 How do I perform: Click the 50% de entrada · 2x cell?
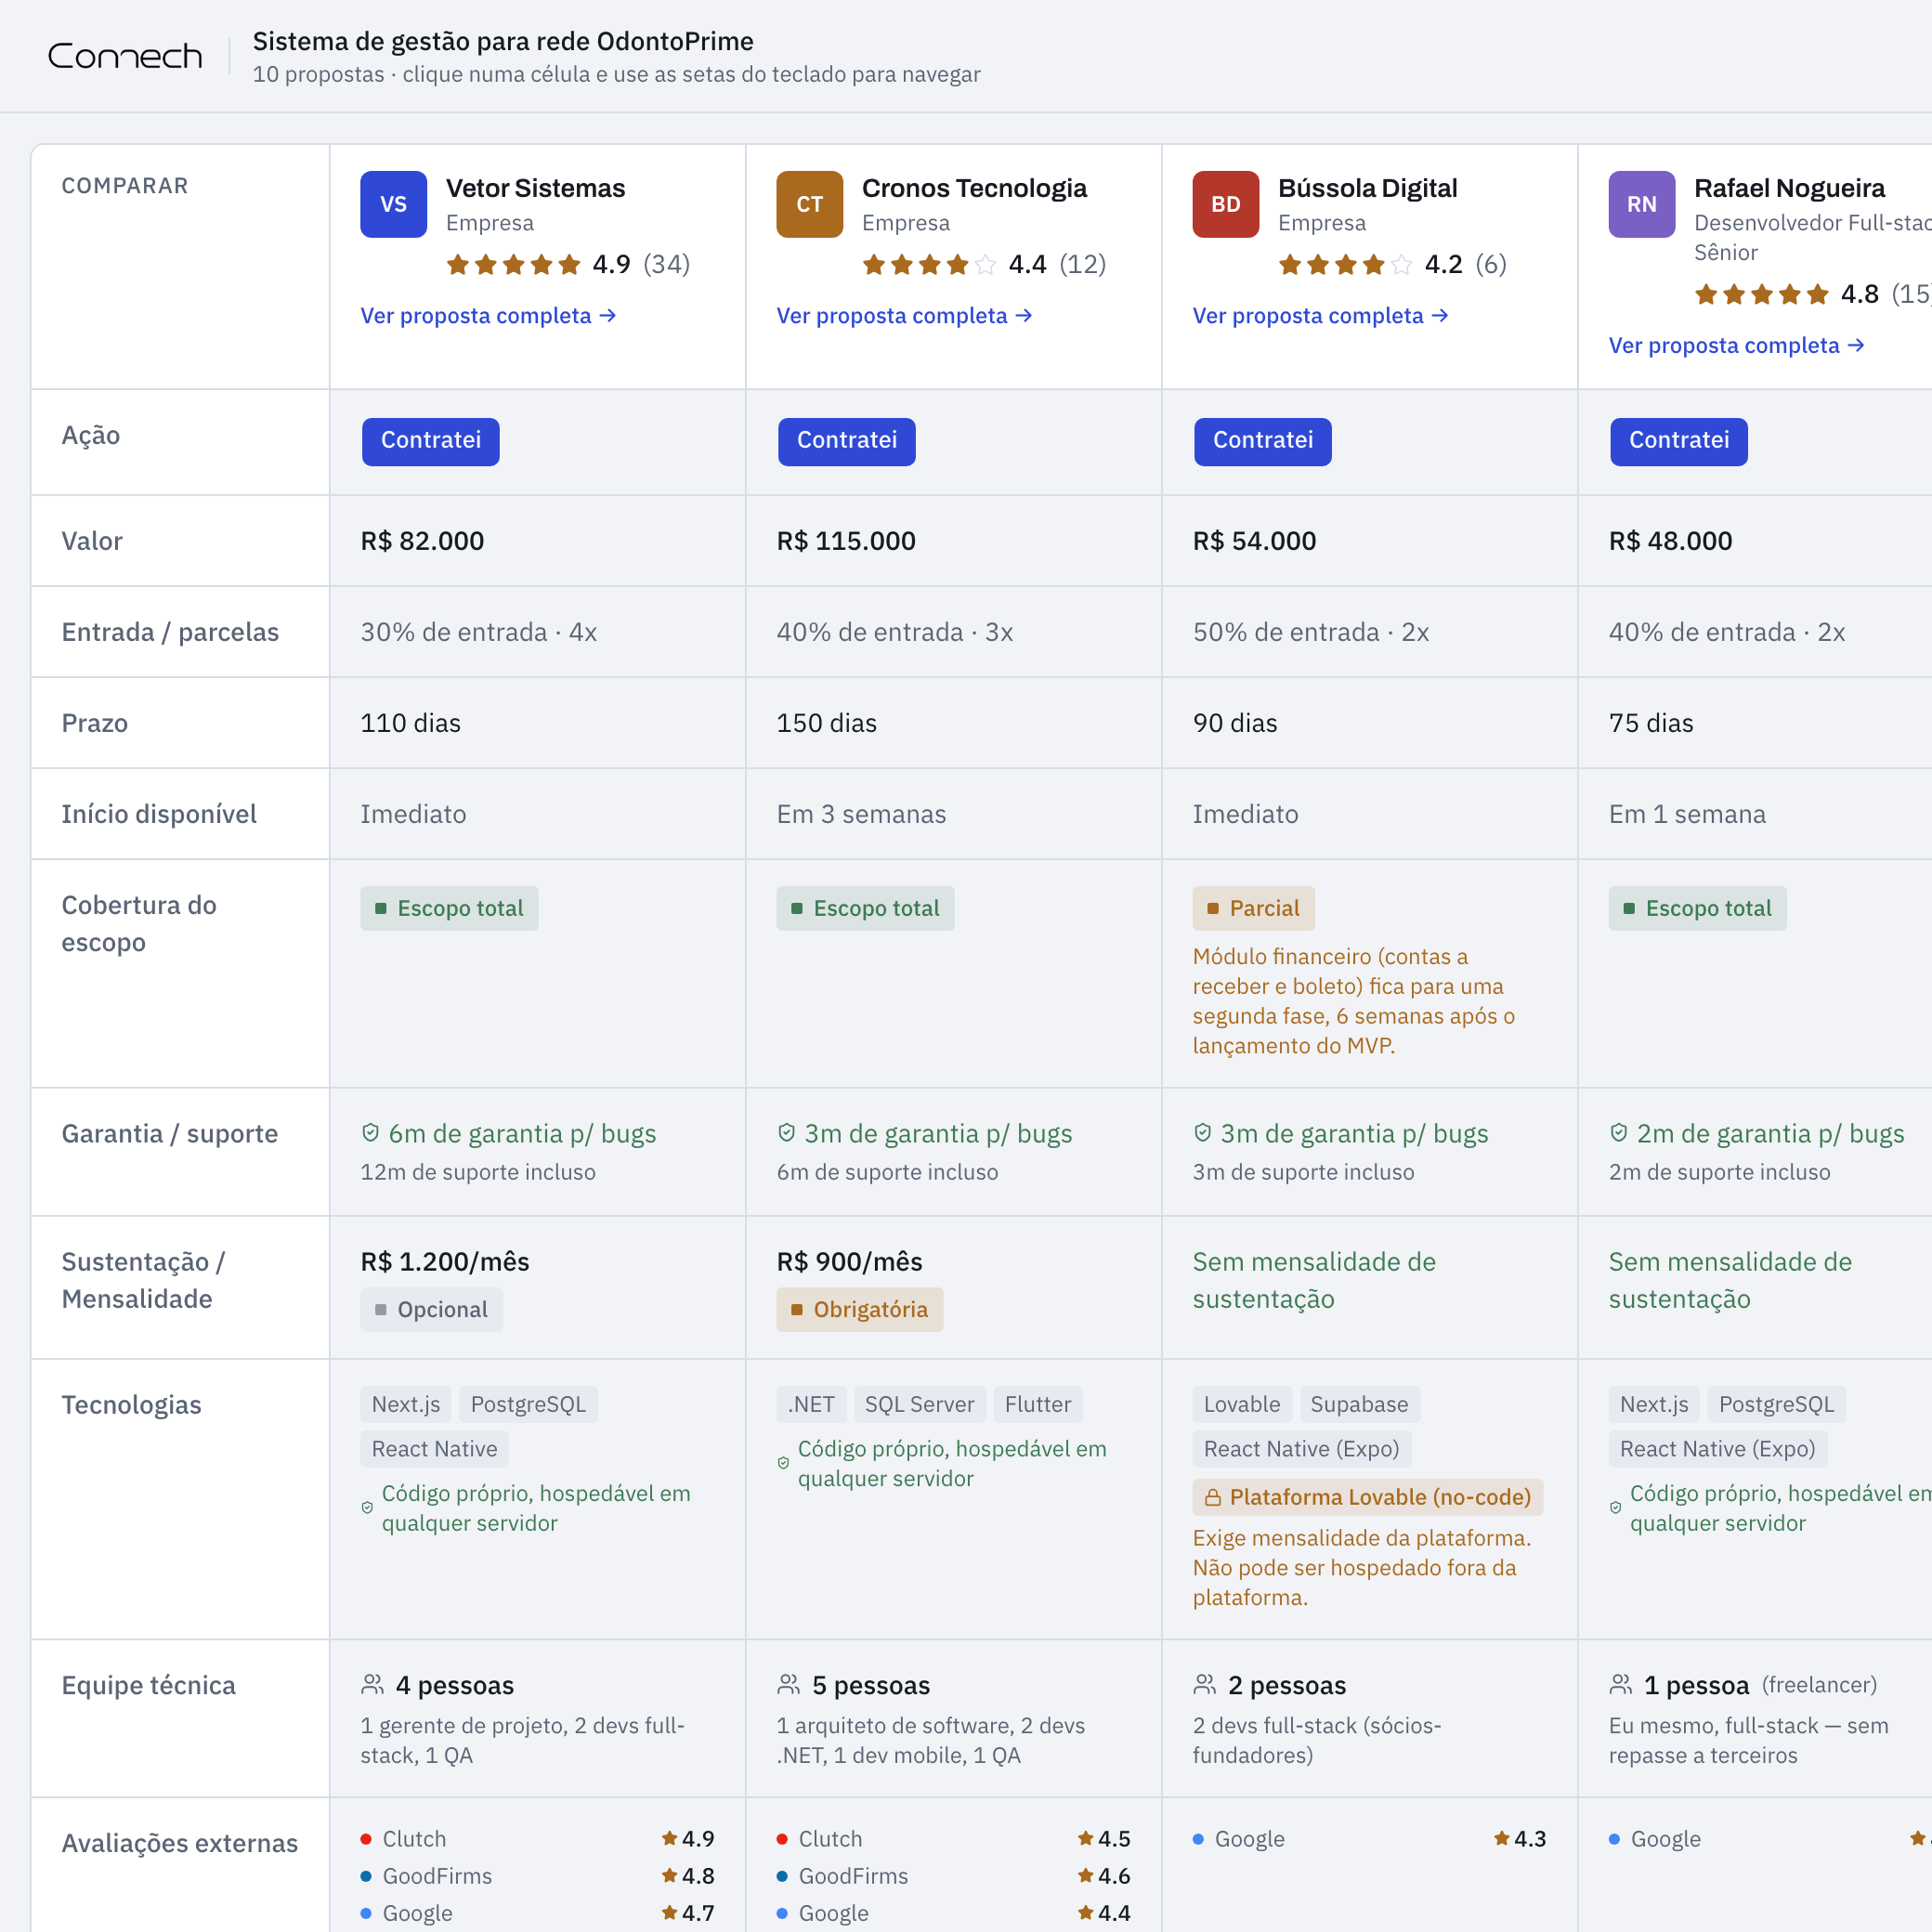coord(1369,632)
